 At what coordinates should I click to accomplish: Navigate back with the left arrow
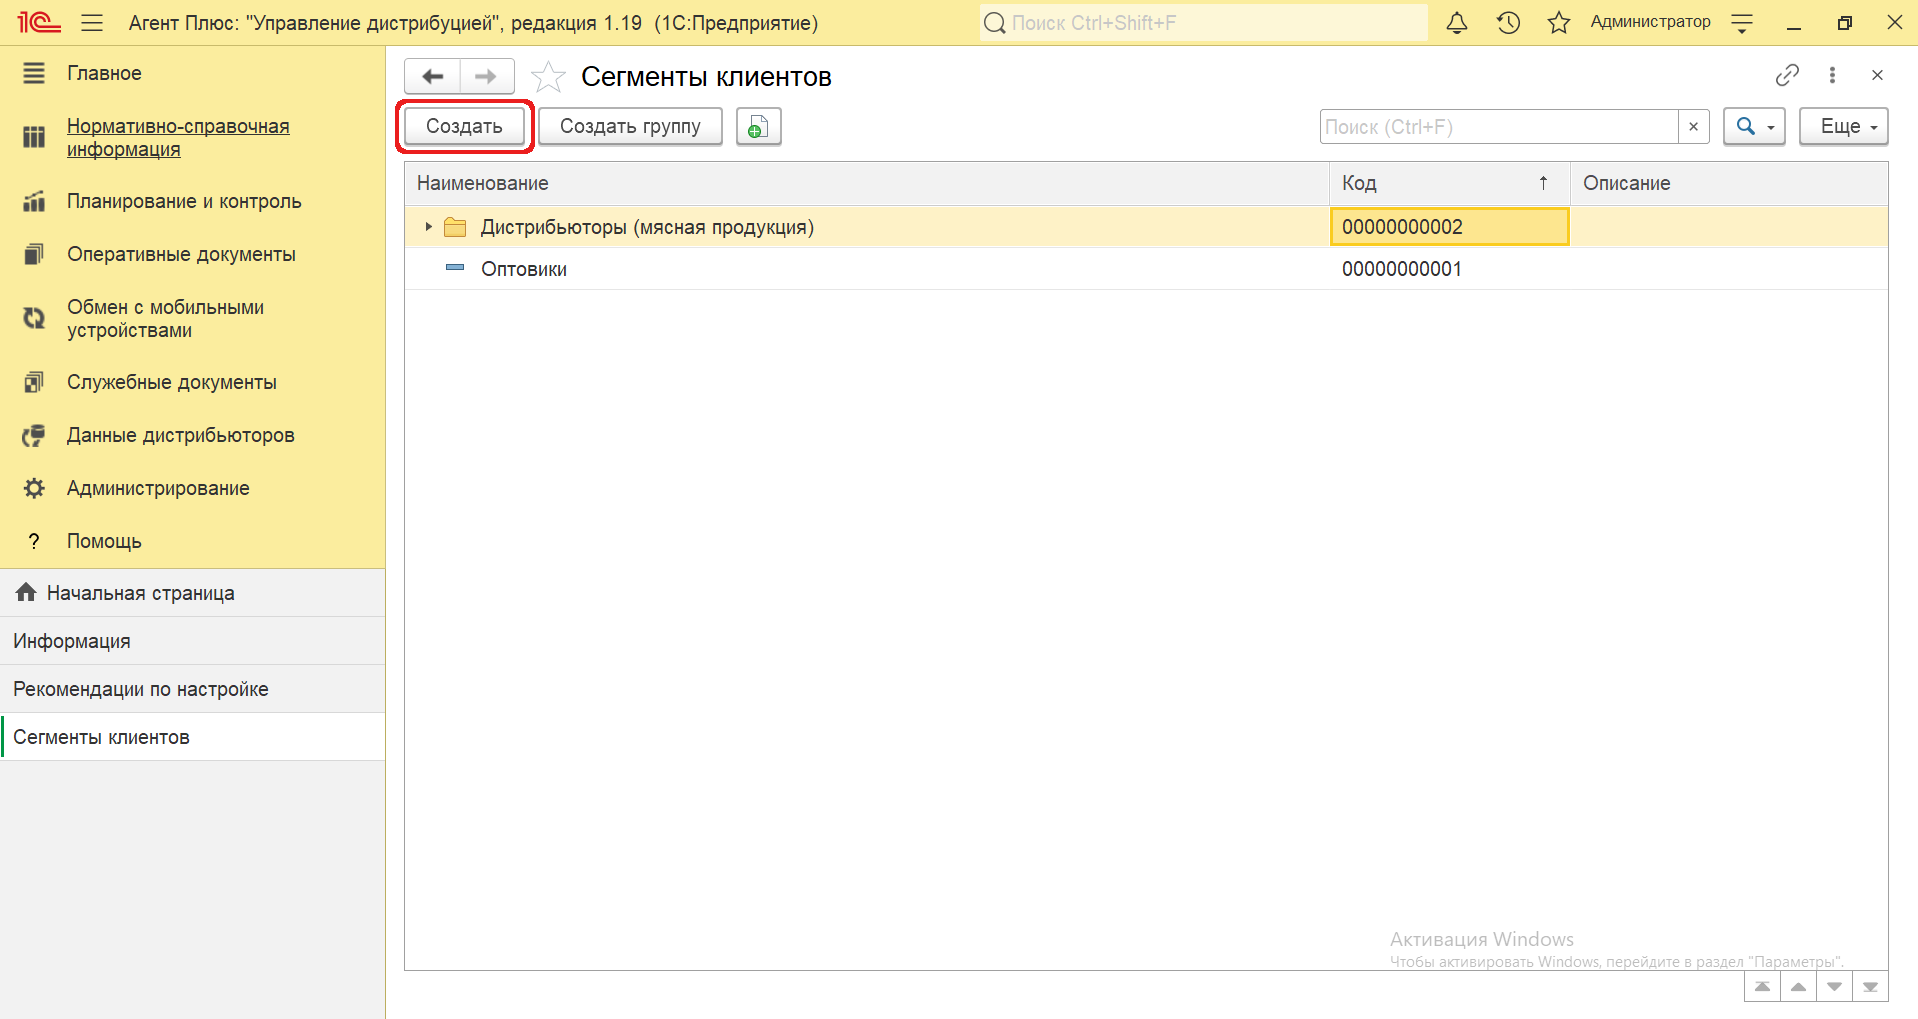tap(433, 77)
